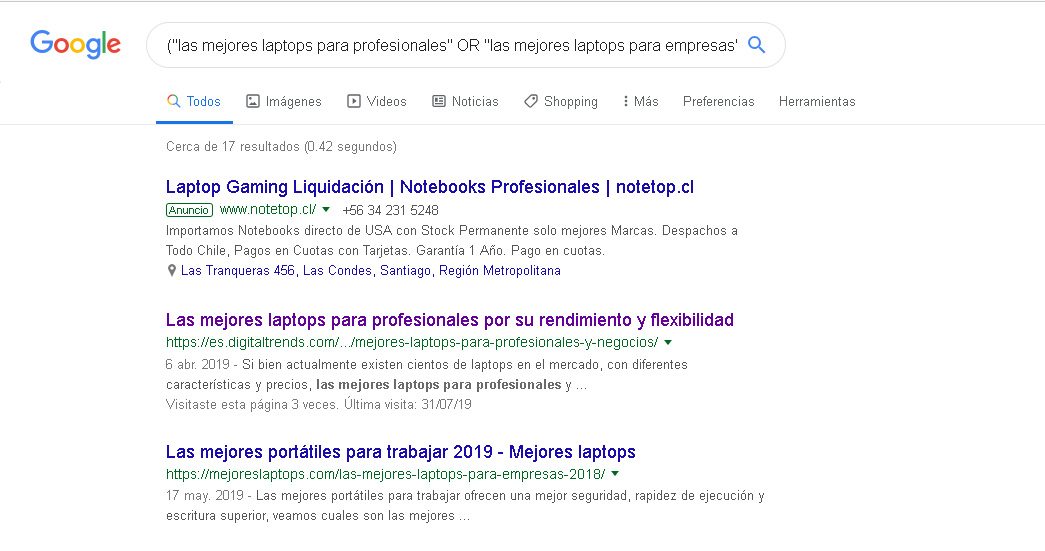Viewport: 1045px width, 551px height.
Task: Click inside the Google search box
Action: (445, 45)
